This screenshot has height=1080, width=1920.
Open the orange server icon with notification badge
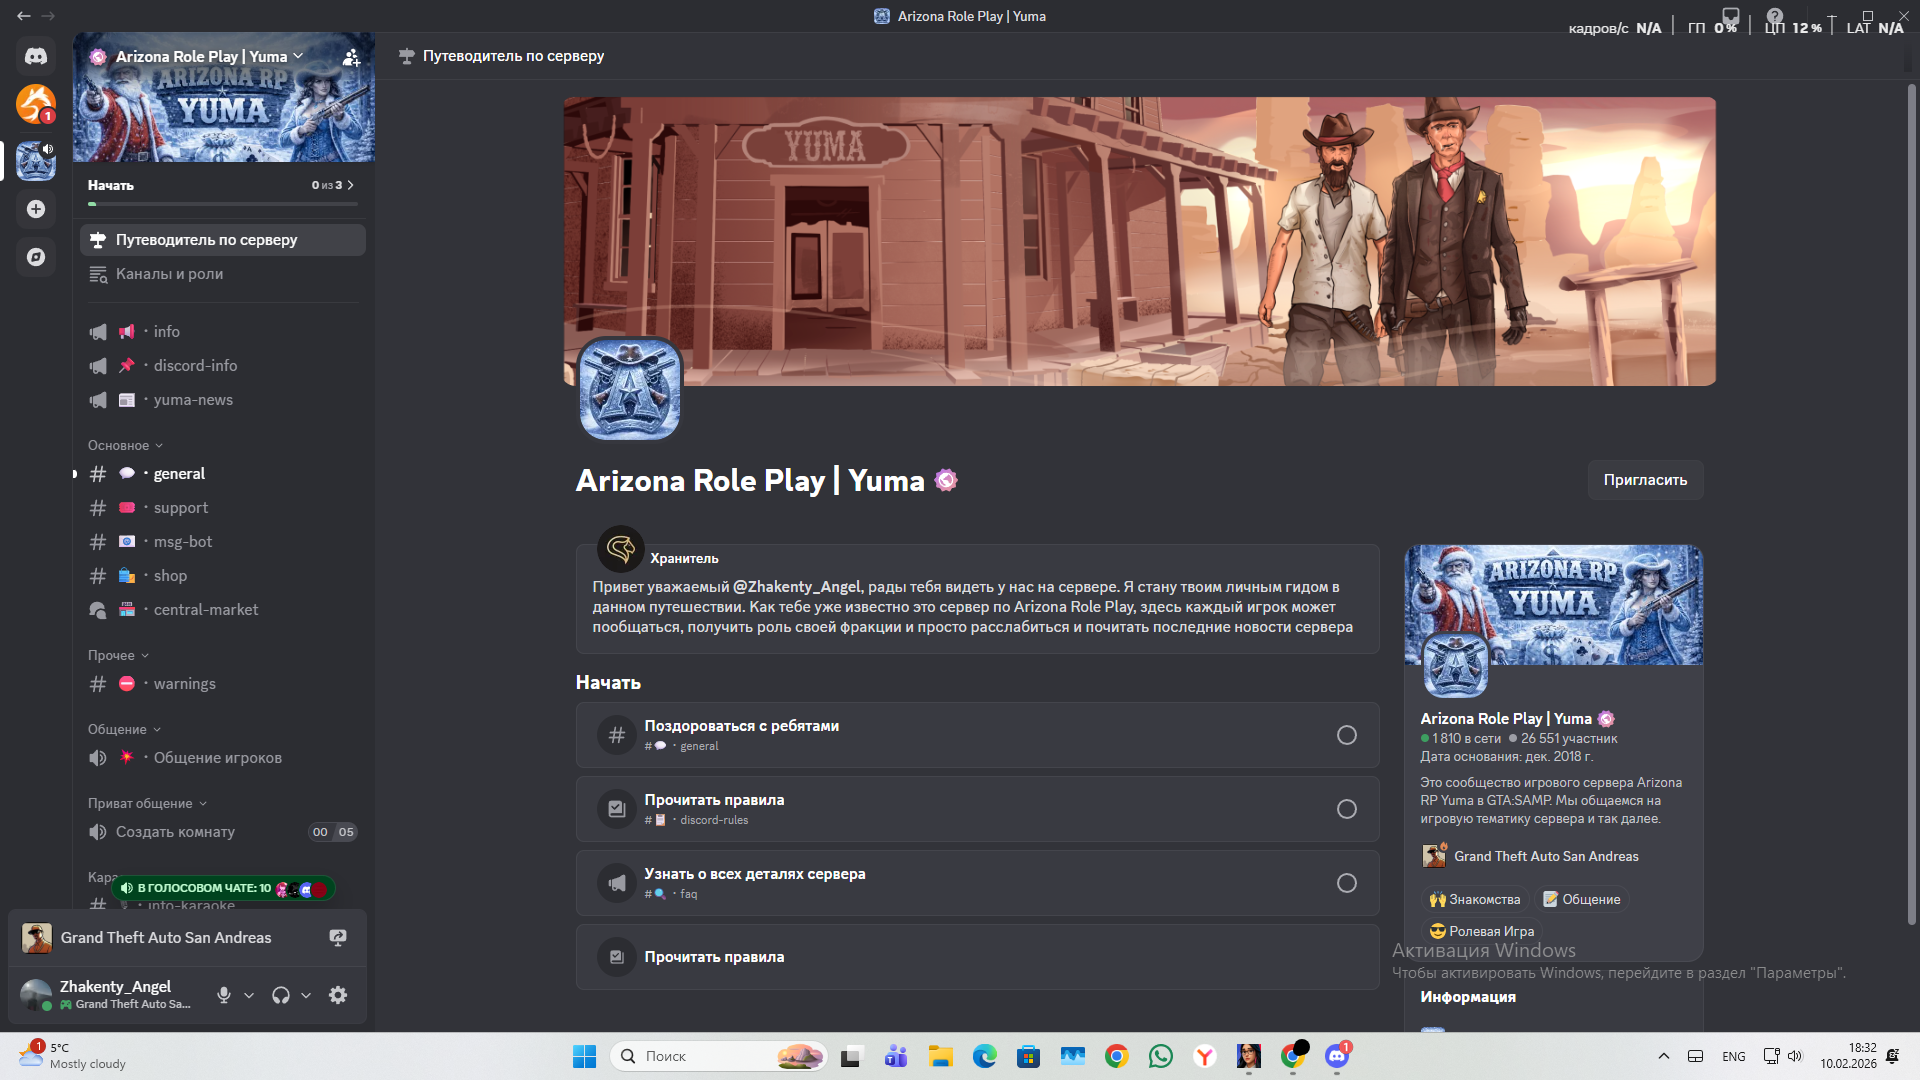[36, 104]
